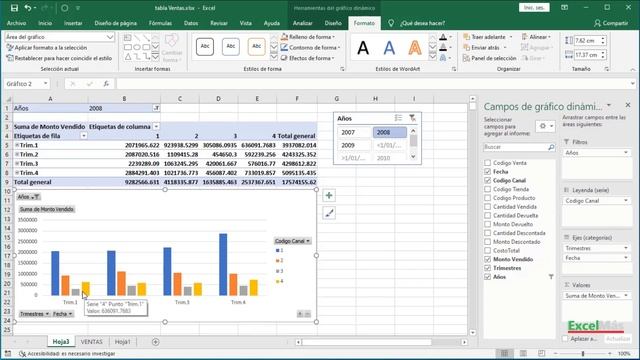The height and width of the screenshot is (360, 640).
Task: Uncheck Monto Vendido field
Action: pyautogui.click(x=487, y=259)
